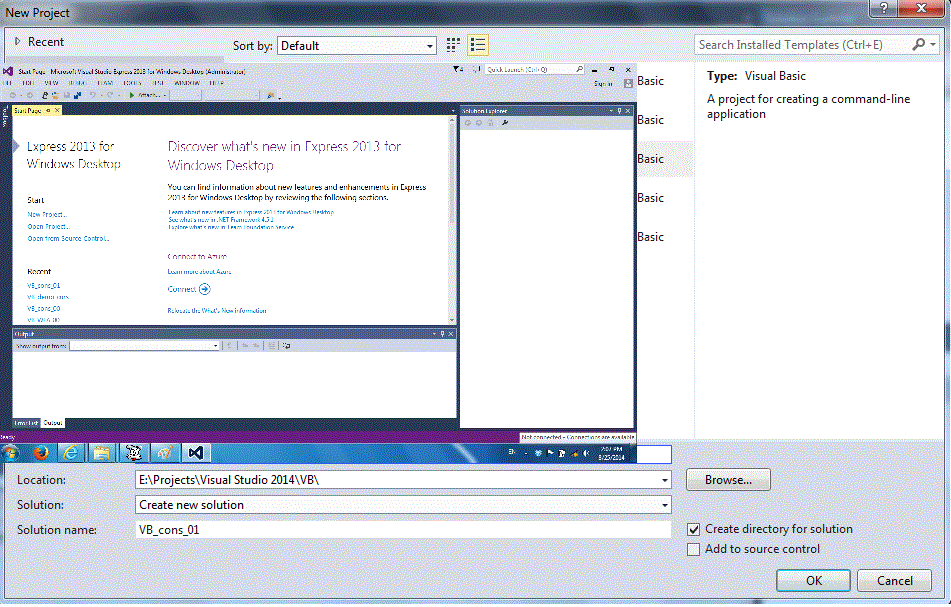Click the Solution Explorer Home icon
The width and height of the screenshot is (951, 607).
pos(491,123)
